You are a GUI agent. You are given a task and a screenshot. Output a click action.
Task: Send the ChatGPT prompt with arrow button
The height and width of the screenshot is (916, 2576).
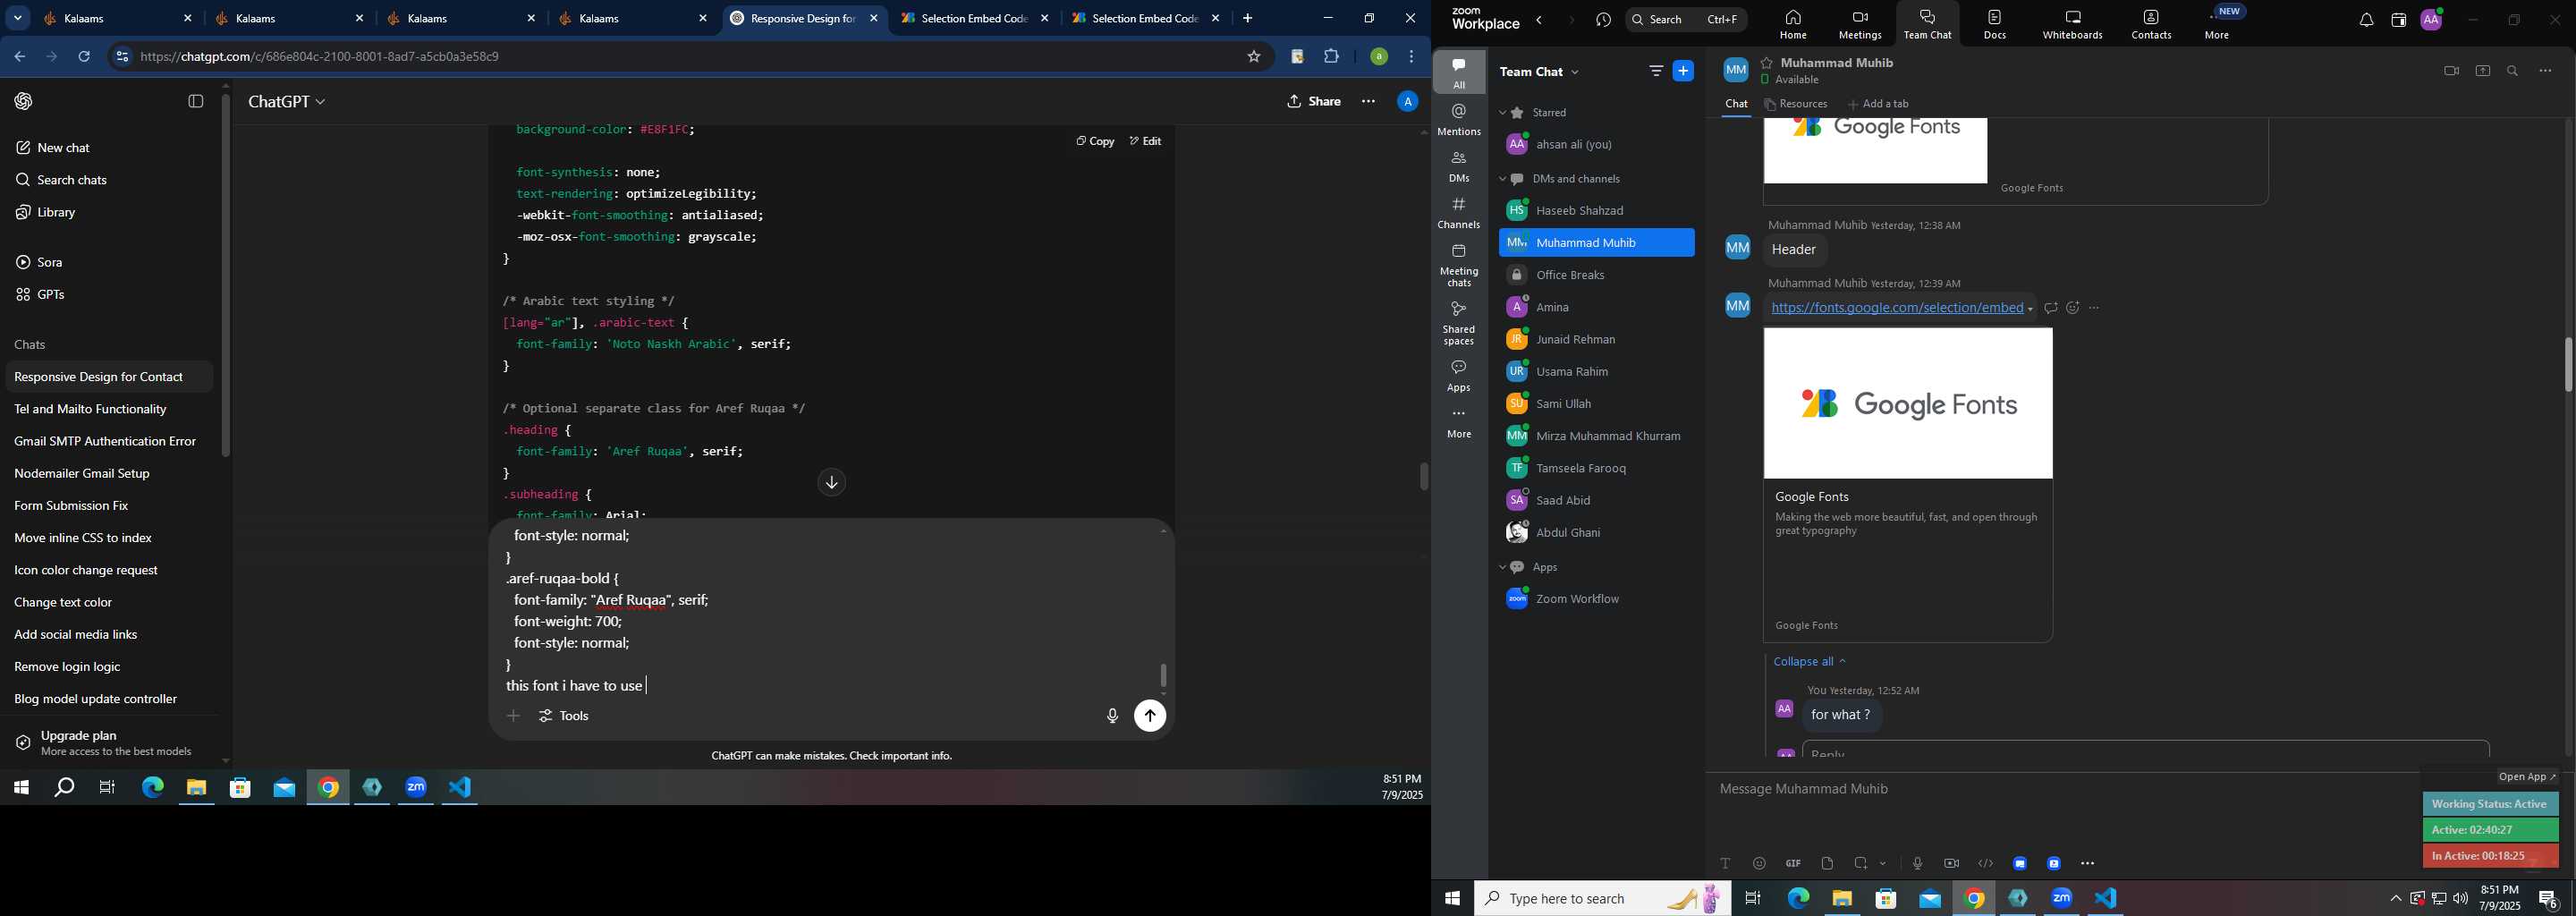tap(1150, 716)
